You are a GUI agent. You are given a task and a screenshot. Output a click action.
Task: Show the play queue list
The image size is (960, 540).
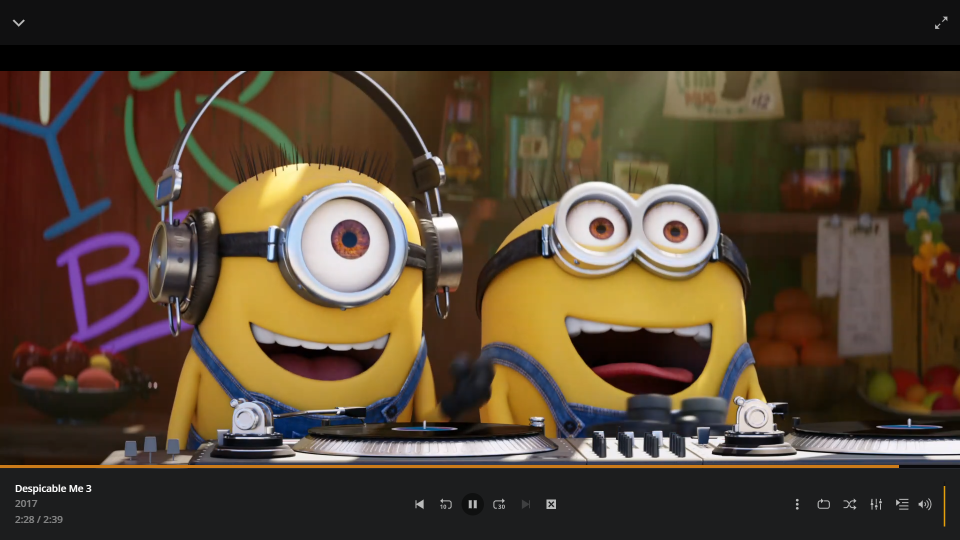pyautogui.click(x=902, y=504)
